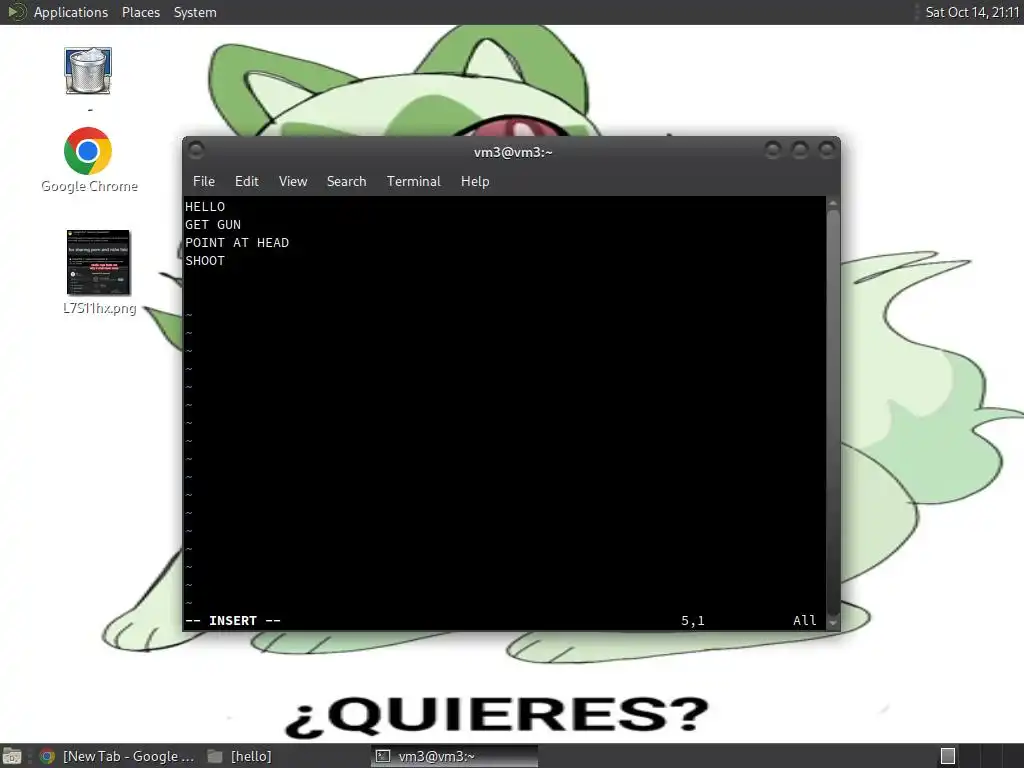Click the All indicator in vim status line
The image size is (1024, 768).
[805, 621]
